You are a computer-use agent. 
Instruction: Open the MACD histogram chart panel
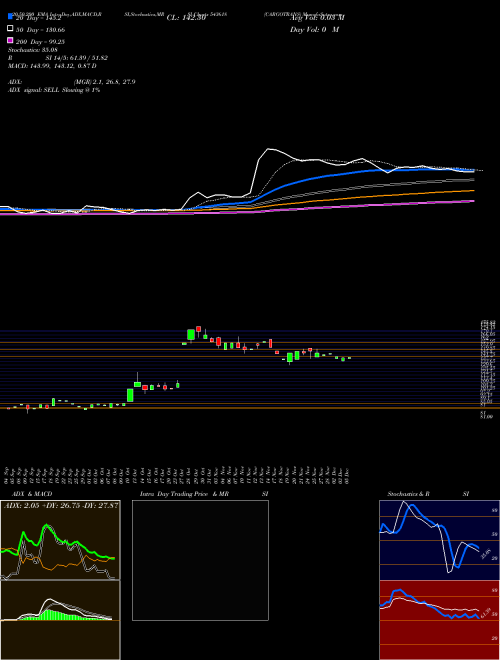pyautogui.click(x=60, y=620)
